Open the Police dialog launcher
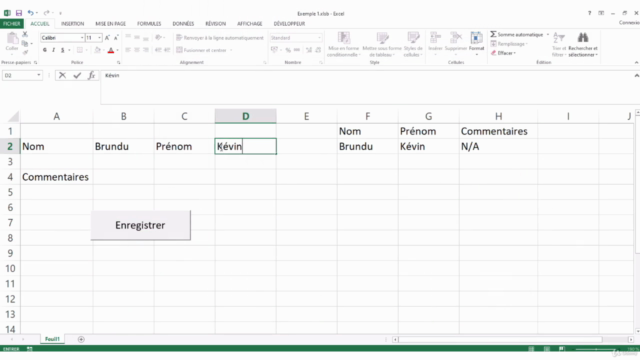The height and width of the screenshot is (360, 640). pos(119,63)
